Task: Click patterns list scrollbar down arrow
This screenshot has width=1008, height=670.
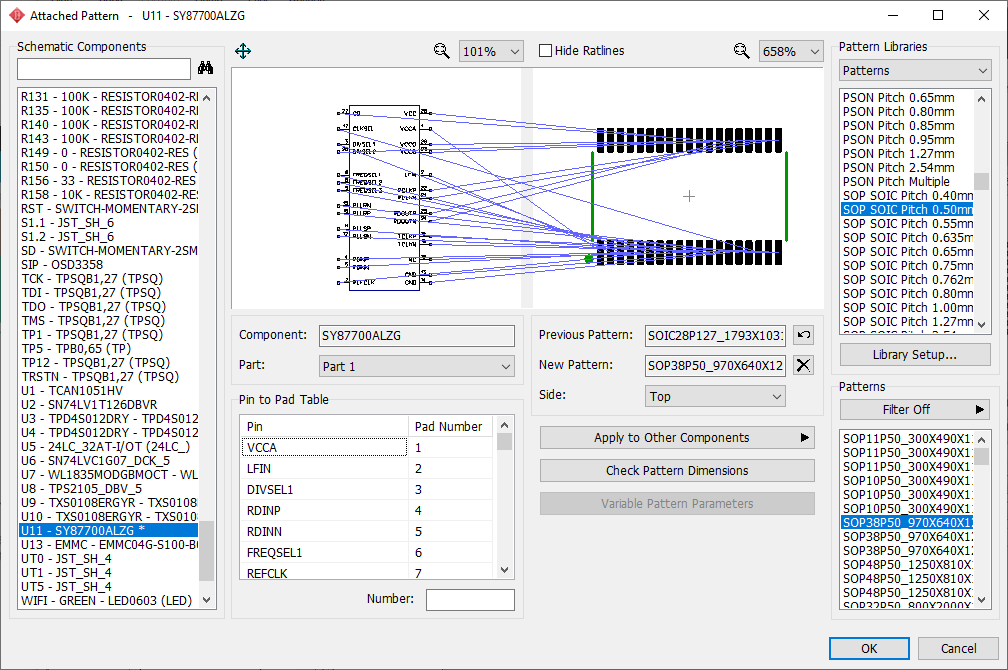Action: [x=981, y=600]
